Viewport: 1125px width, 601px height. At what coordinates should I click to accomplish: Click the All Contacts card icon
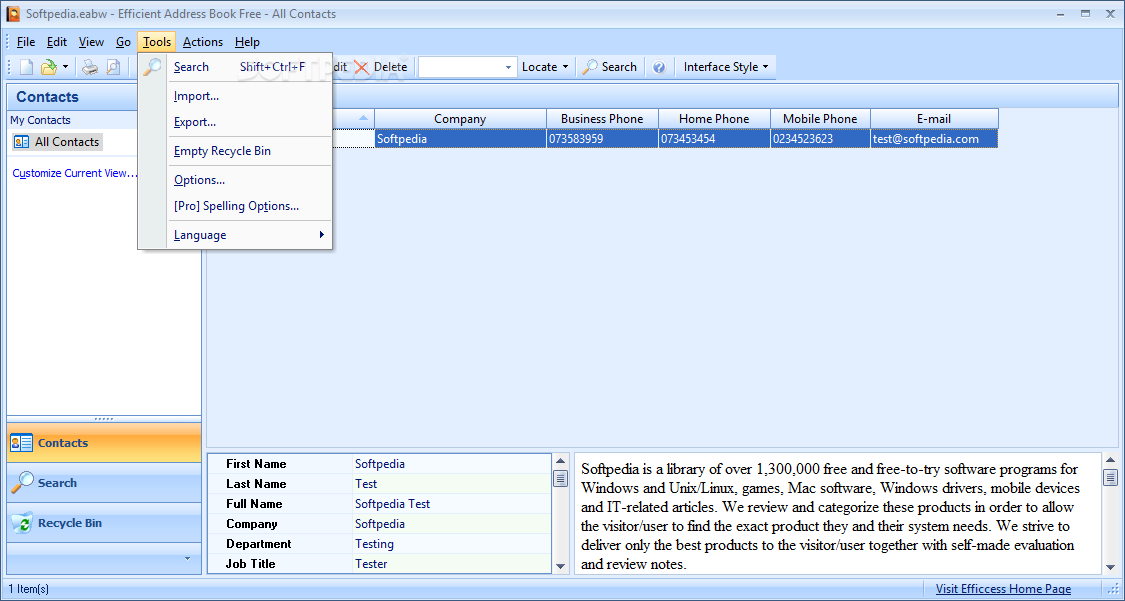22,142
